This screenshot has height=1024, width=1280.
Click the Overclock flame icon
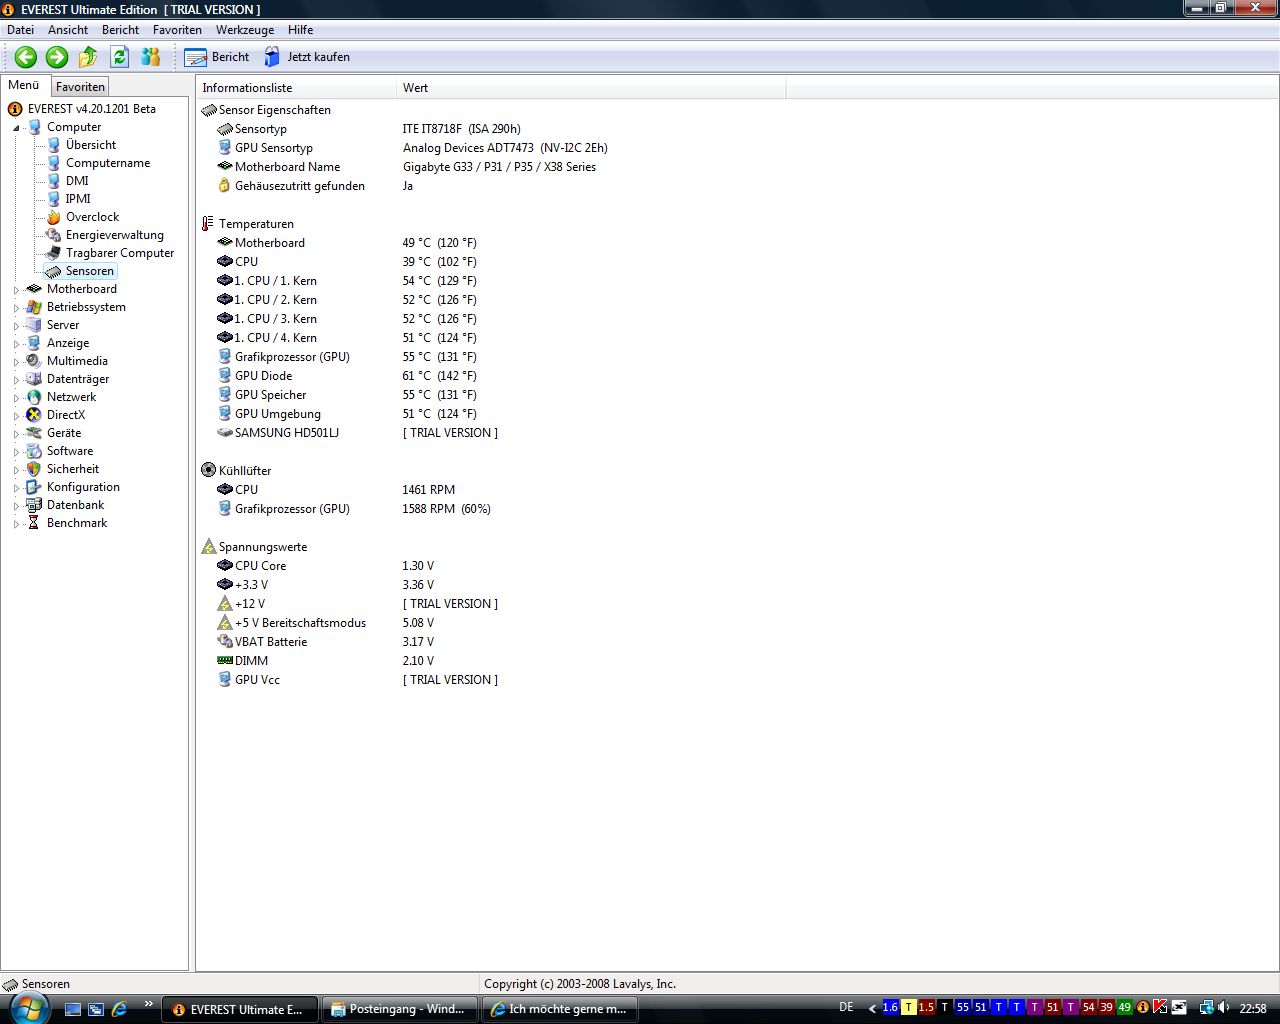click(54, 217)
